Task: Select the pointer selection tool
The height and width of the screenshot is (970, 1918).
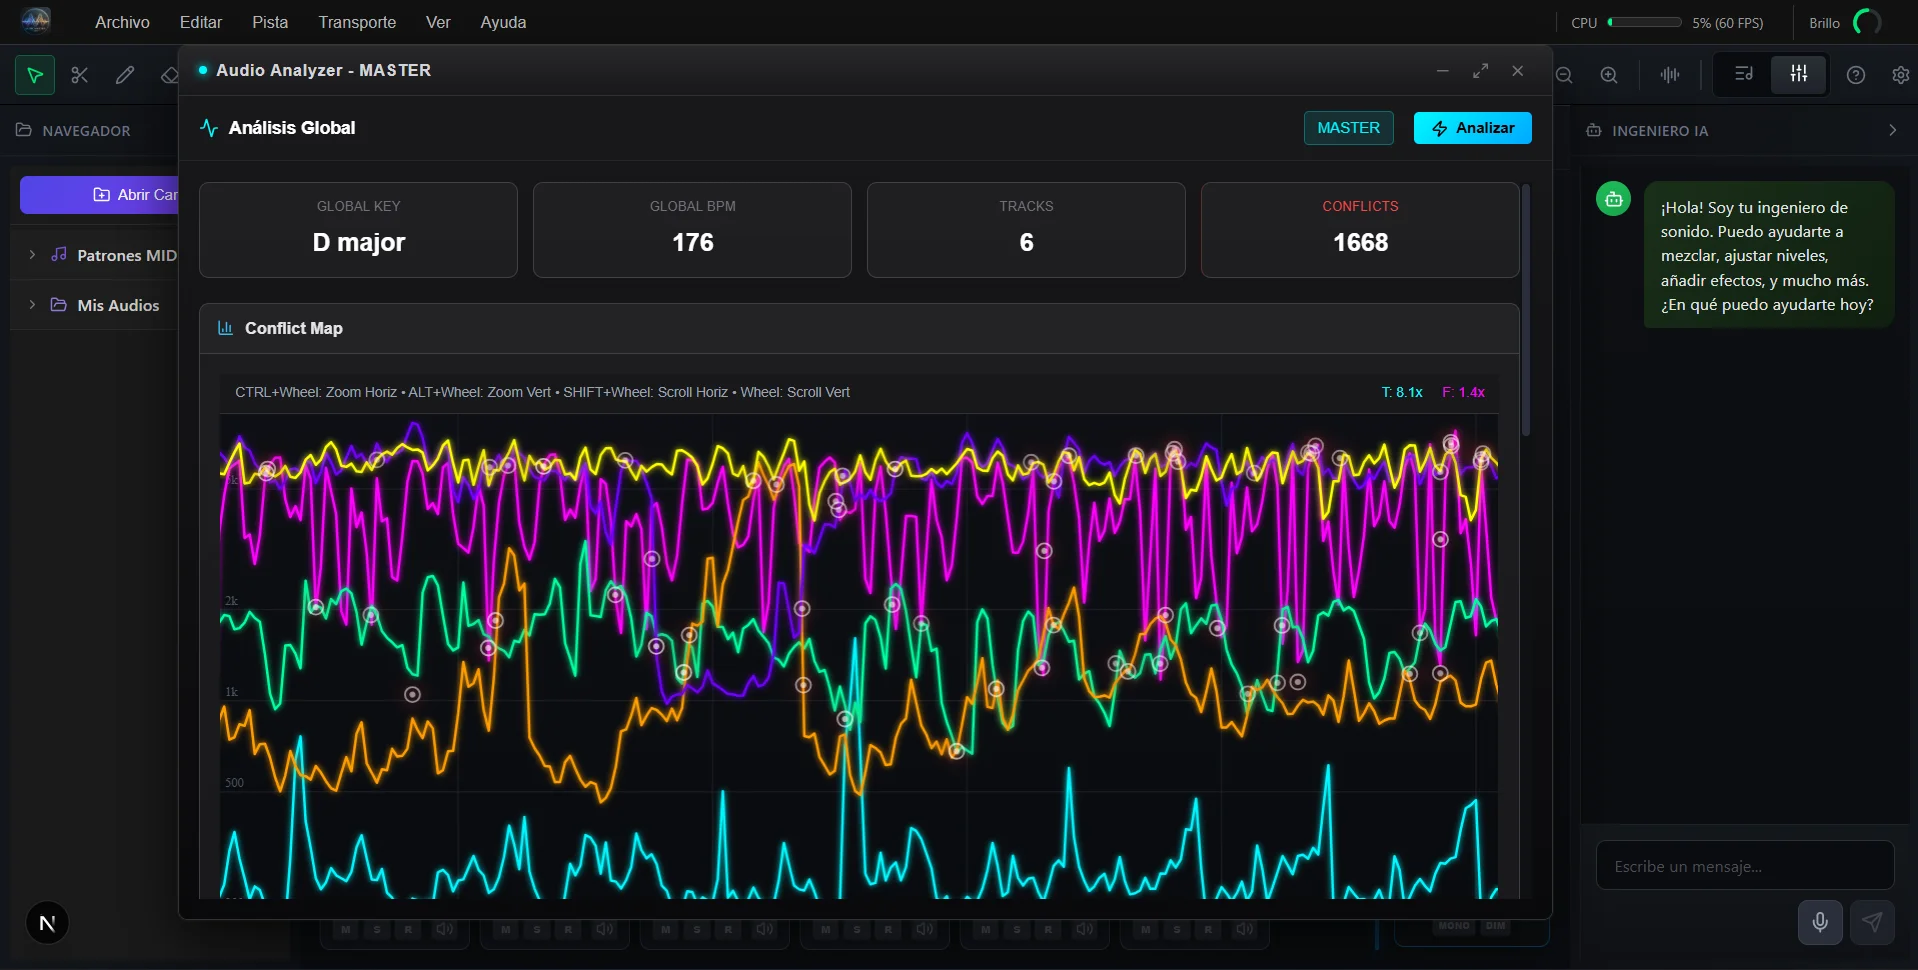Action: click(35, 75)
